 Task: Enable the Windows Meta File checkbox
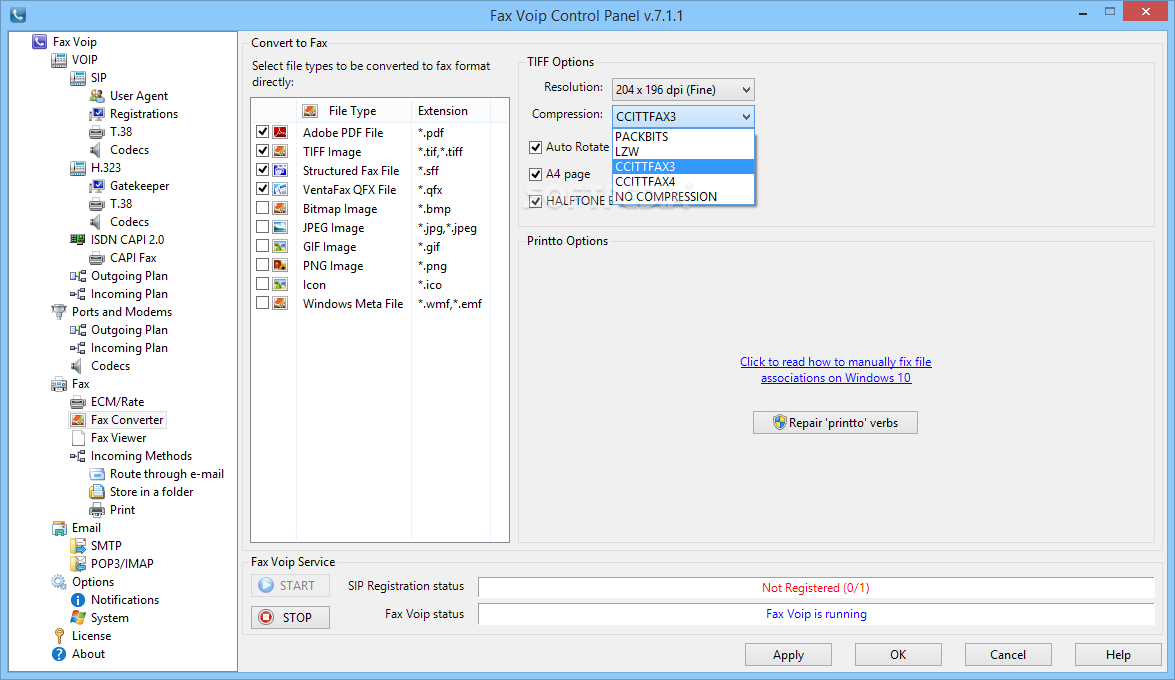pyautogui.click(x=262, y=303)
